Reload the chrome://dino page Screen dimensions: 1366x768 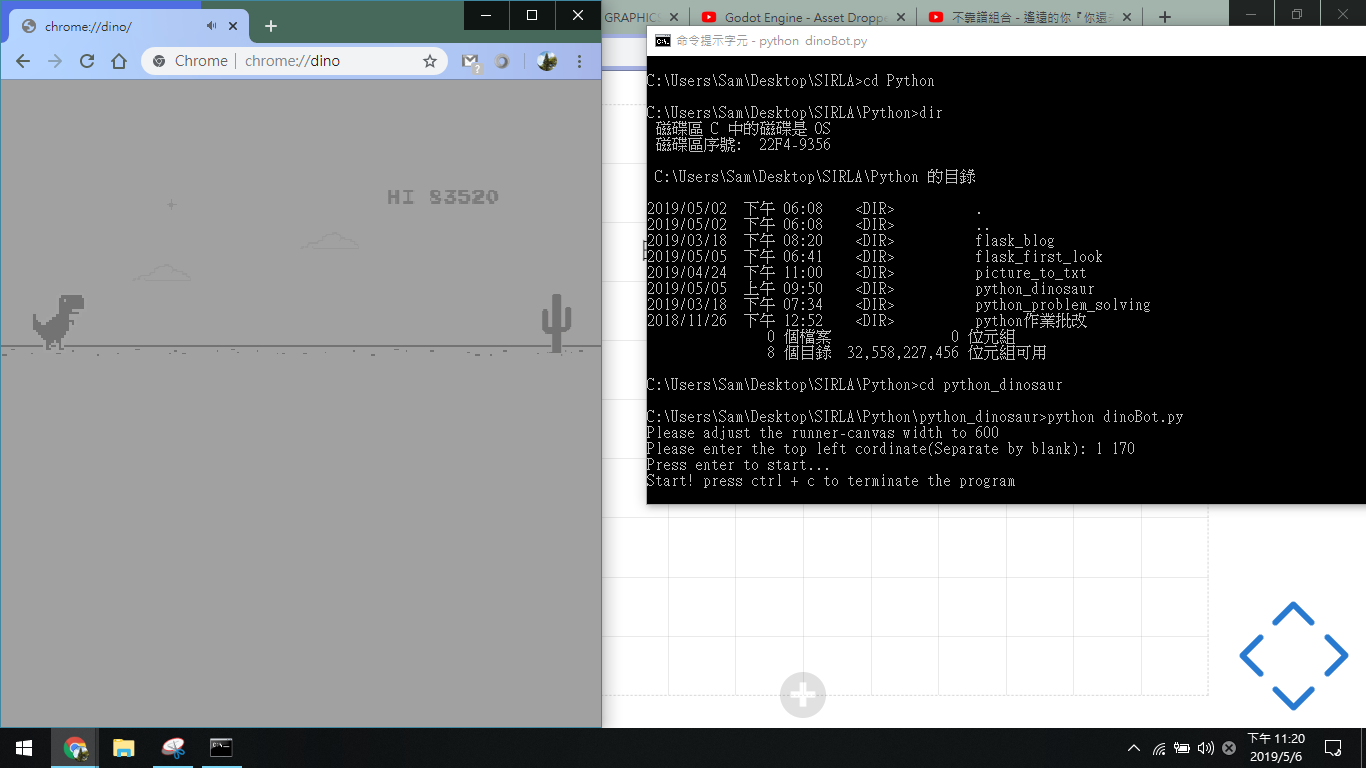pyautogui.click(x=87, y=61)
